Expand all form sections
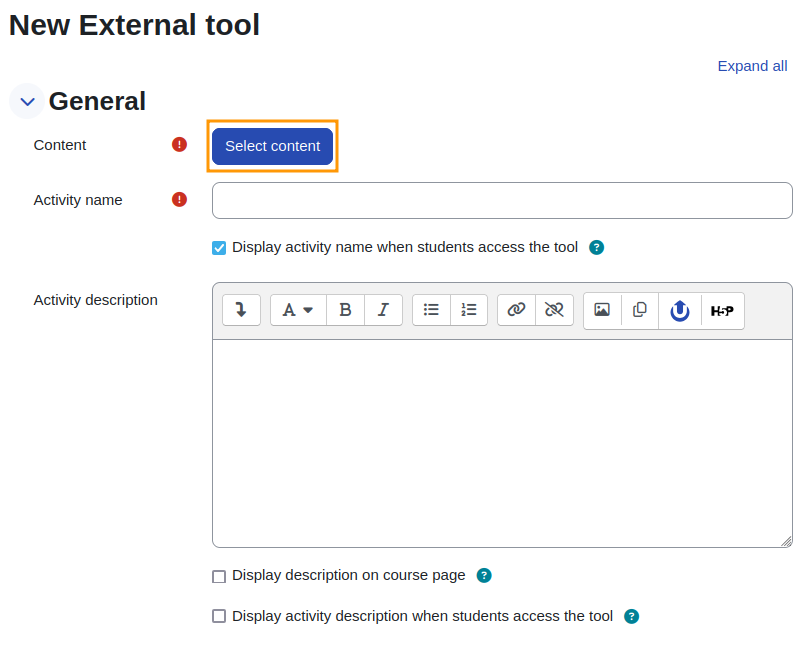The width and height of the screenshot is (805, 646). [x=752, y=66]
